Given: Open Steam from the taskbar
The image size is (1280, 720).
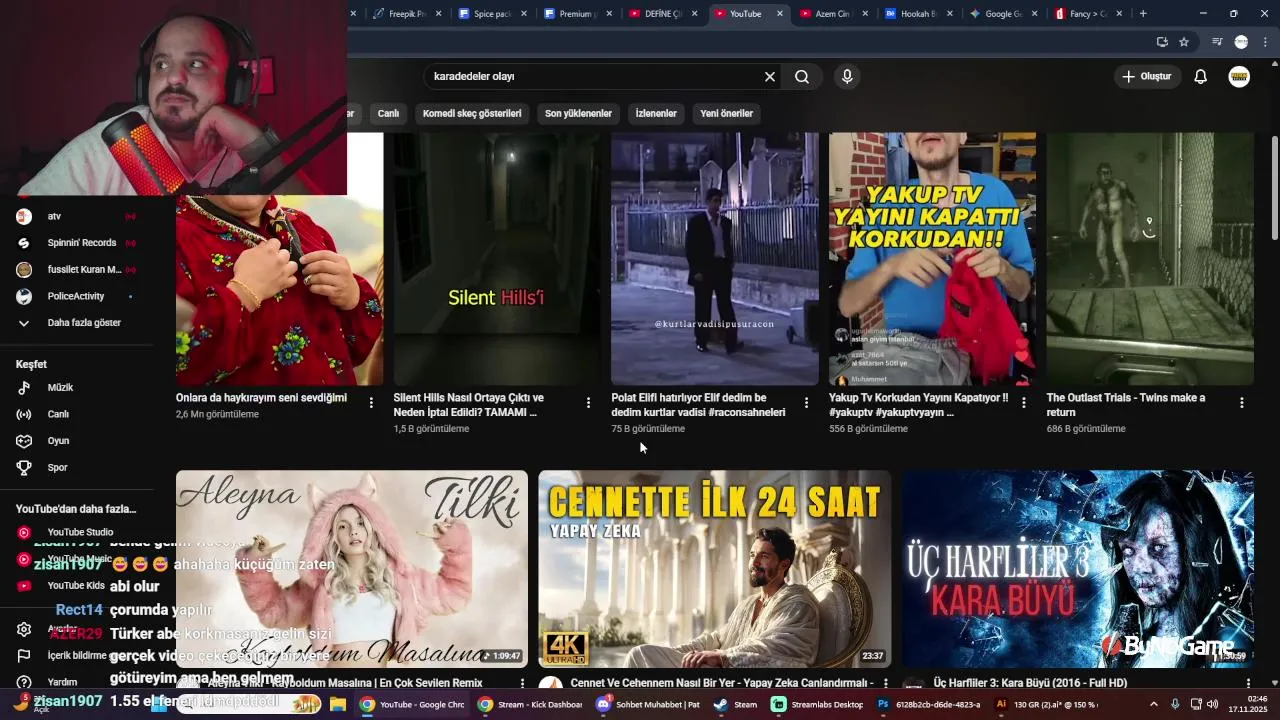Looking at the screenshot, I should (736, 704).
